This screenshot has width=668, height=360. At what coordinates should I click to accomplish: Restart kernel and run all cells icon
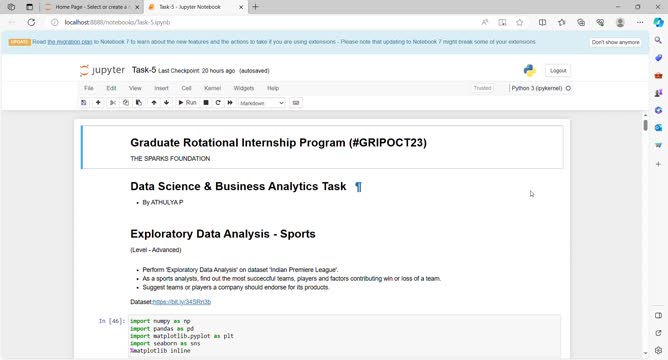(230, 103)
